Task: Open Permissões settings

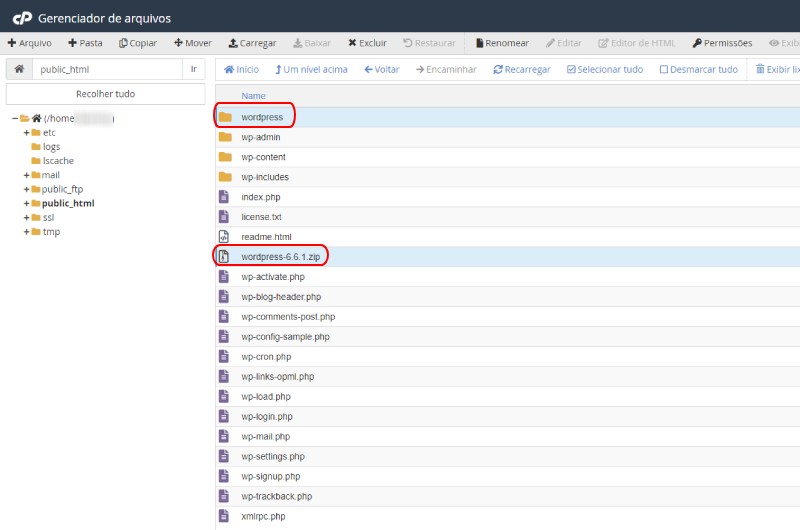Action: point(722,43)
